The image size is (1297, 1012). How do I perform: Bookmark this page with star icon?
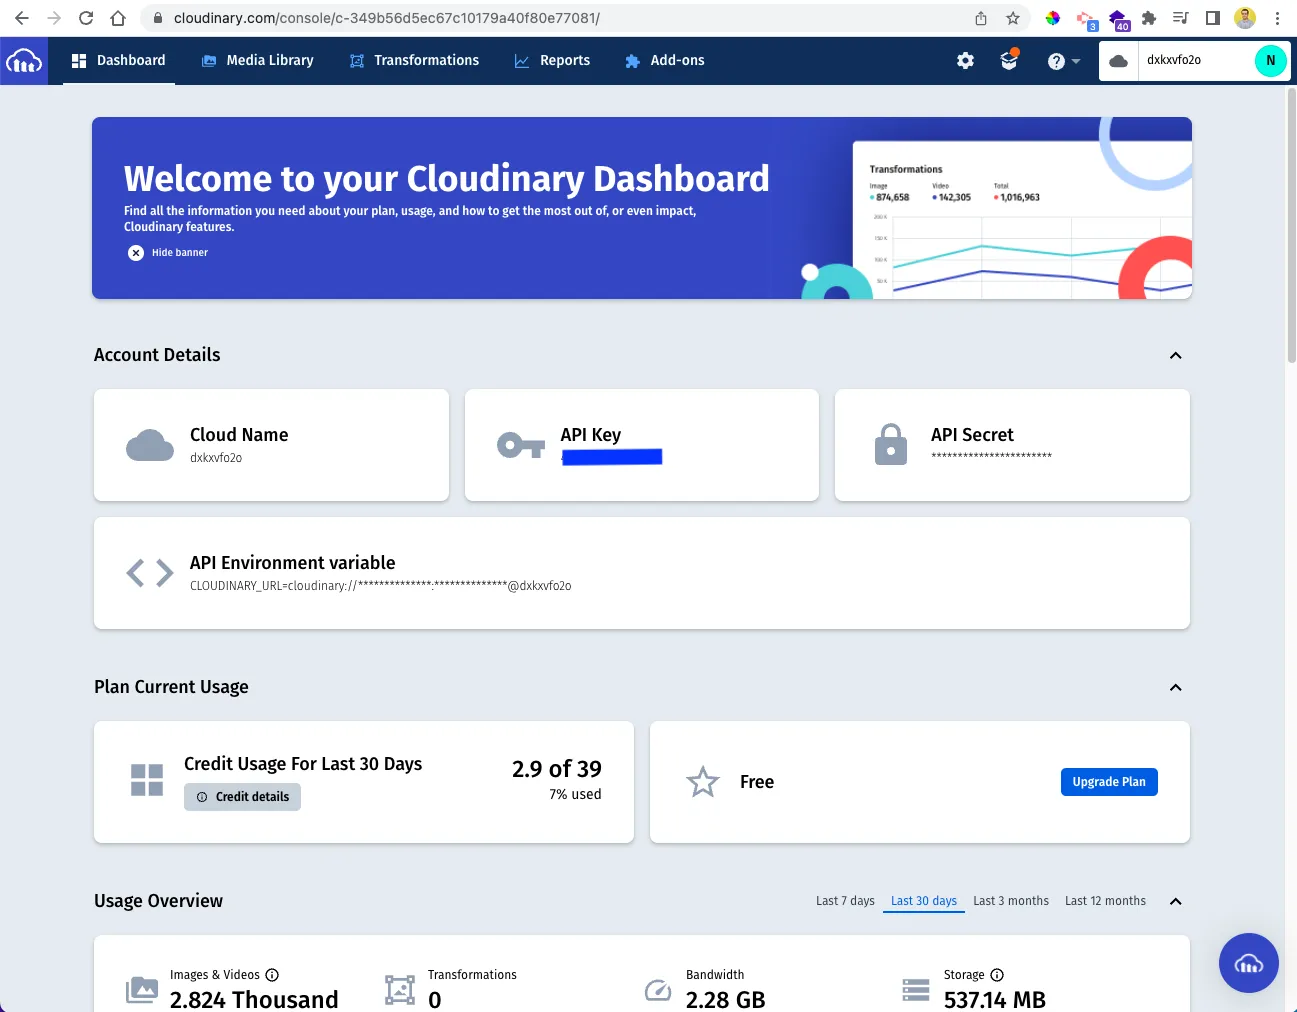1013,18
